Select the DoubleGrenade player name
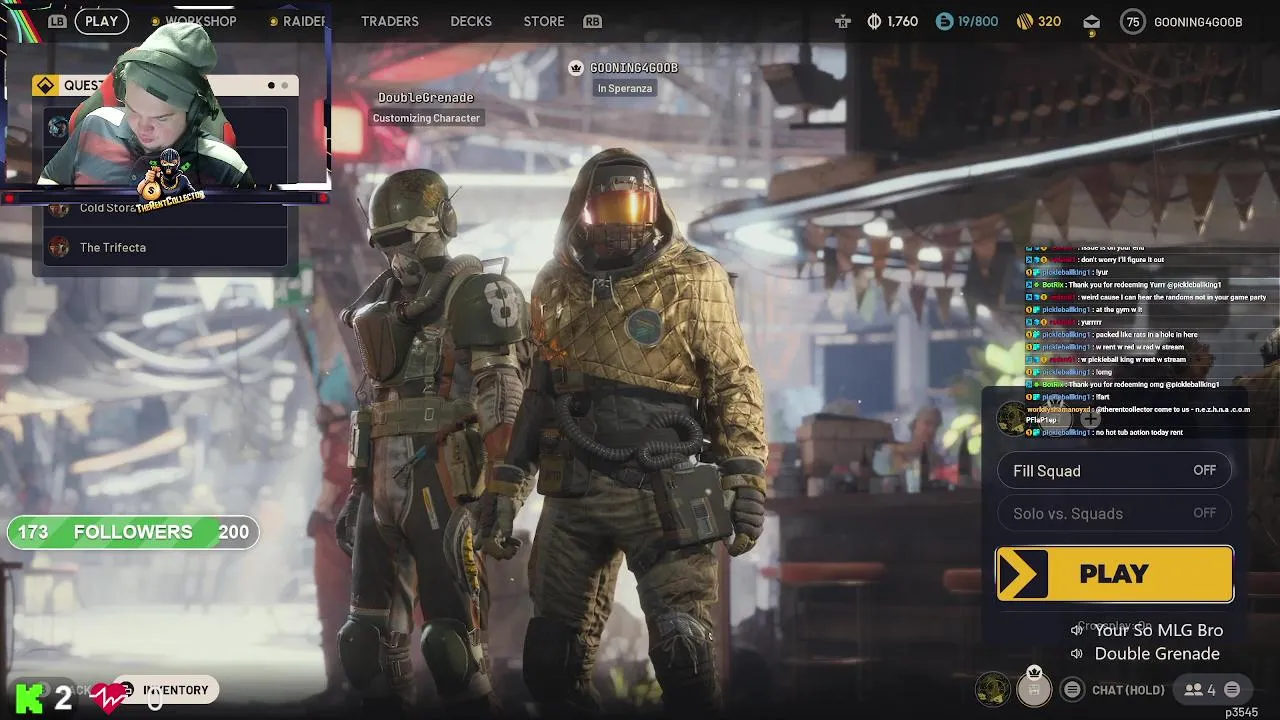This screenshot has height=720, width=1280. coord(426,97)
